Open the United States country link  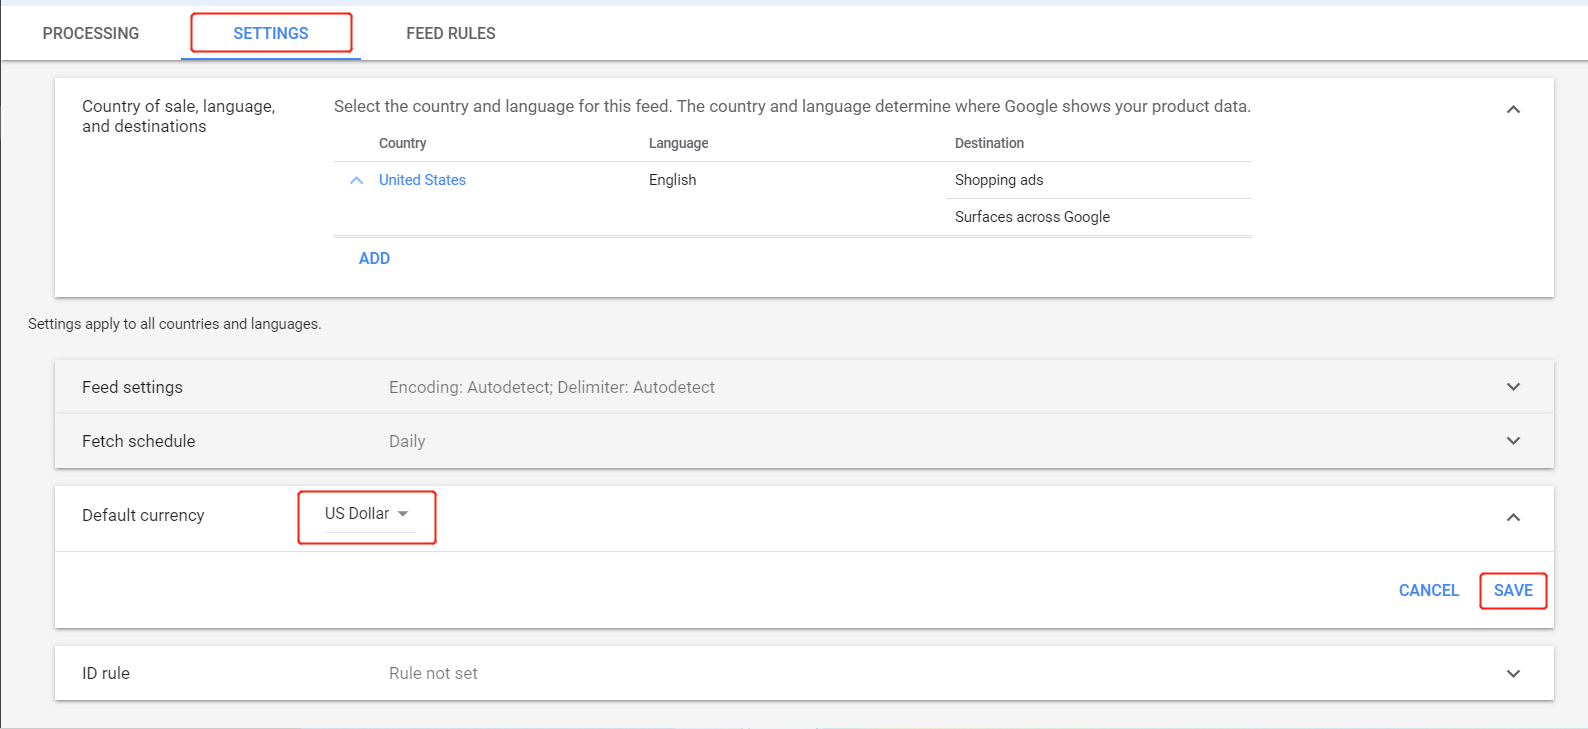pos(422,180)
